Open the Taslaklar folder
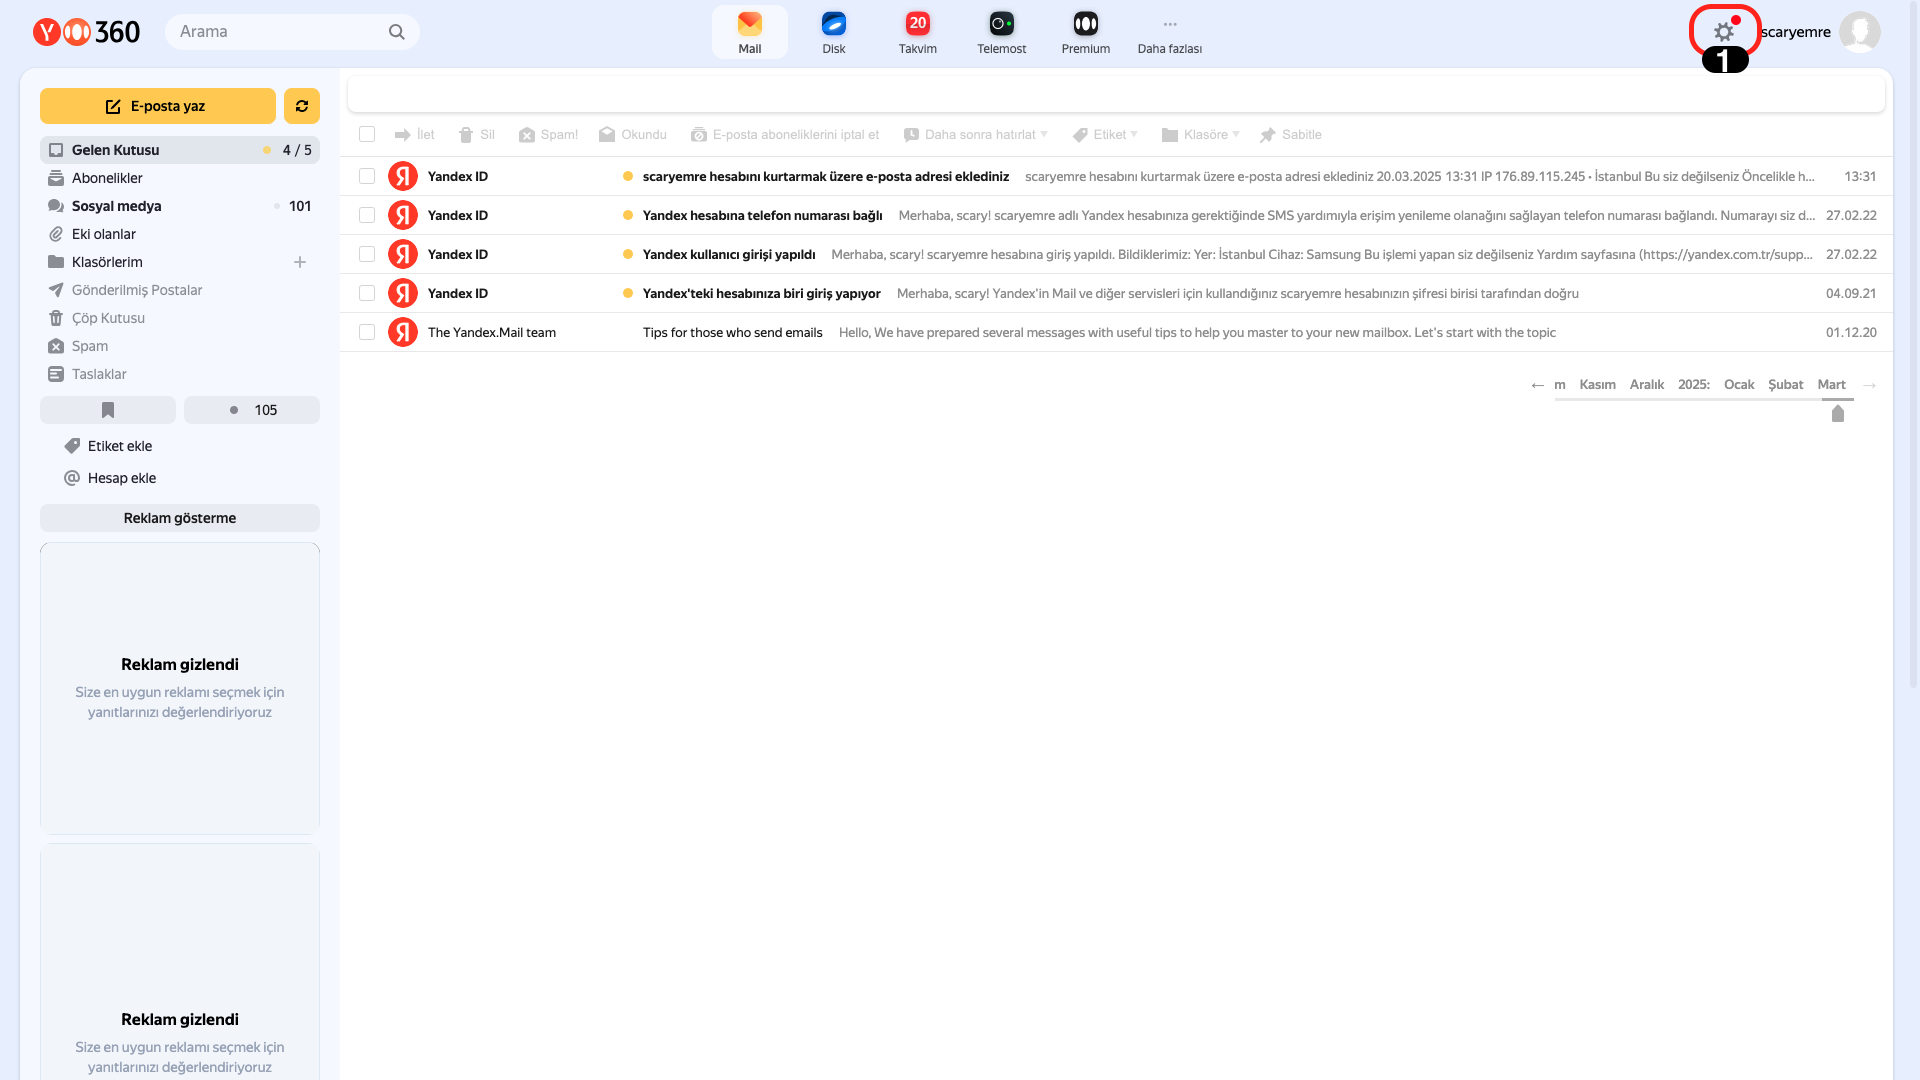 click(180, 374)
